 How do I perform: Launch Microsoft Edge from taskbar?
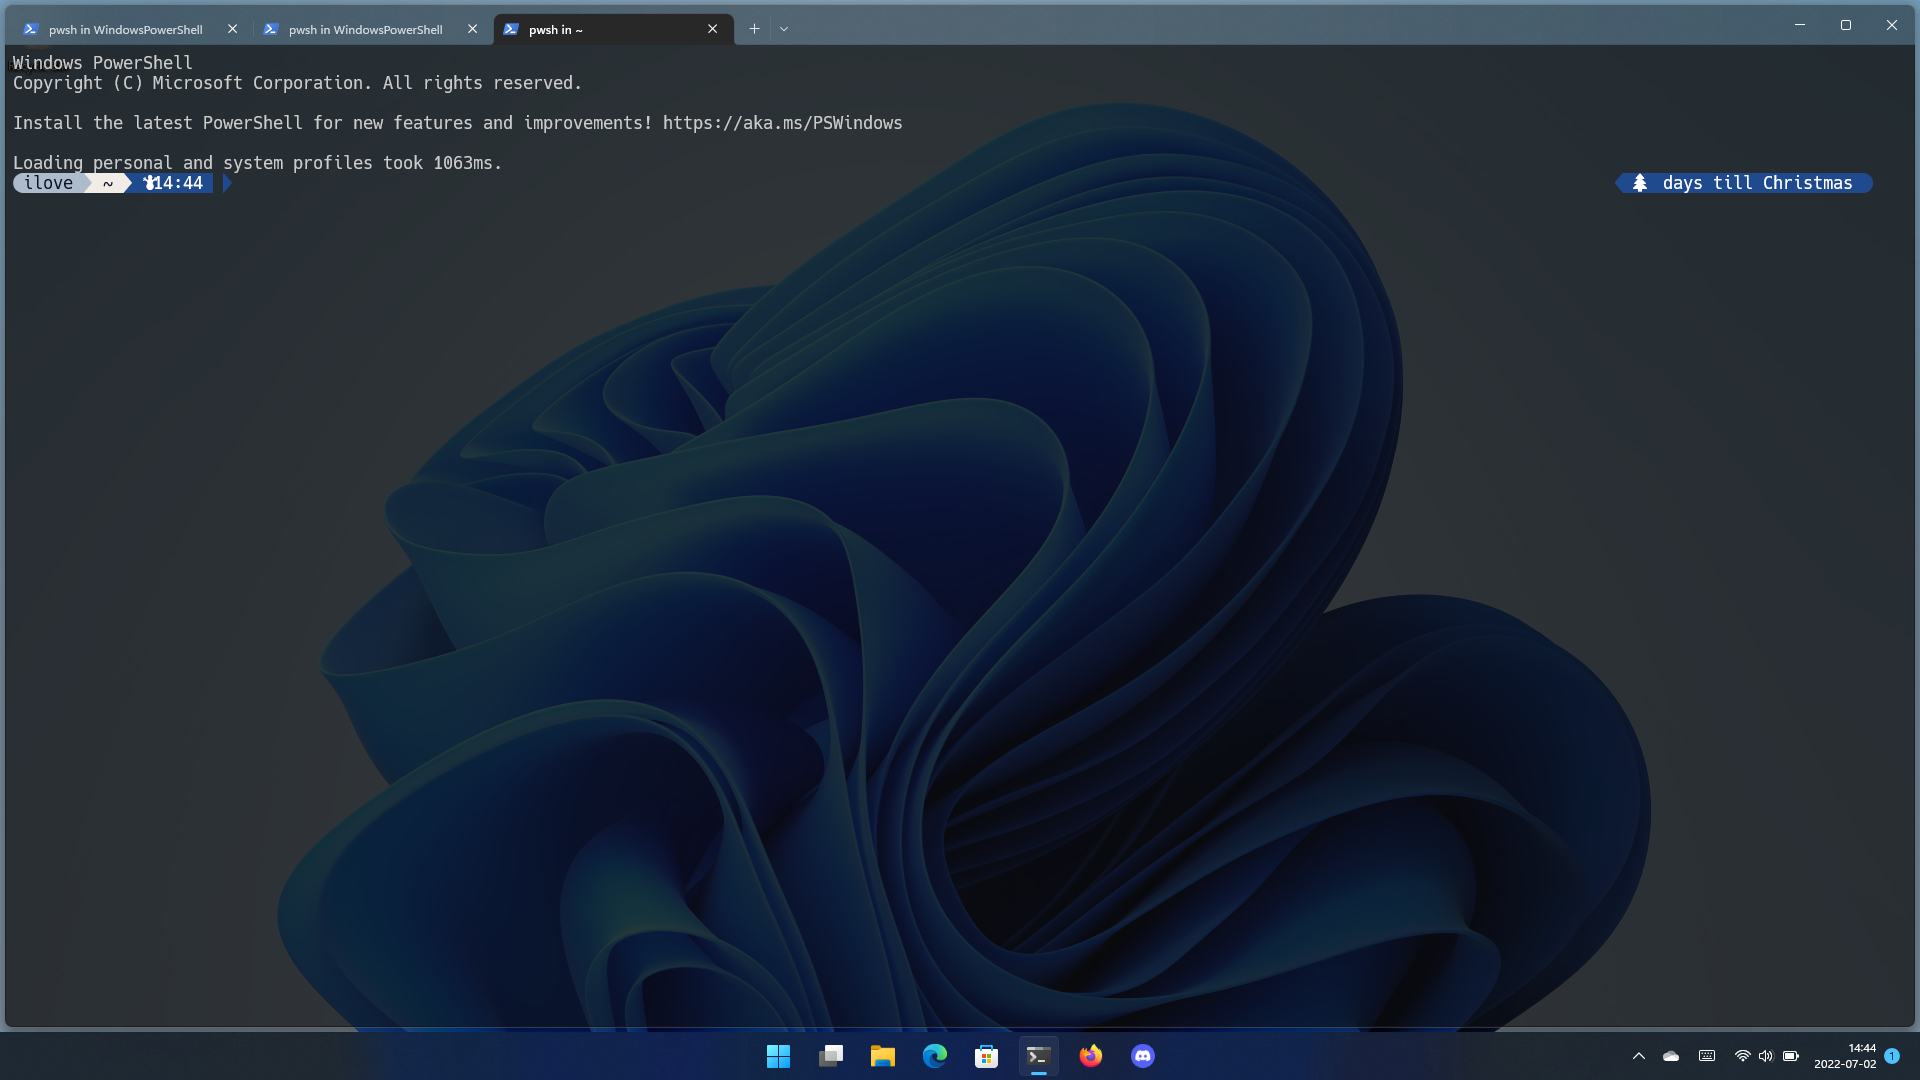pos(935,1056)
